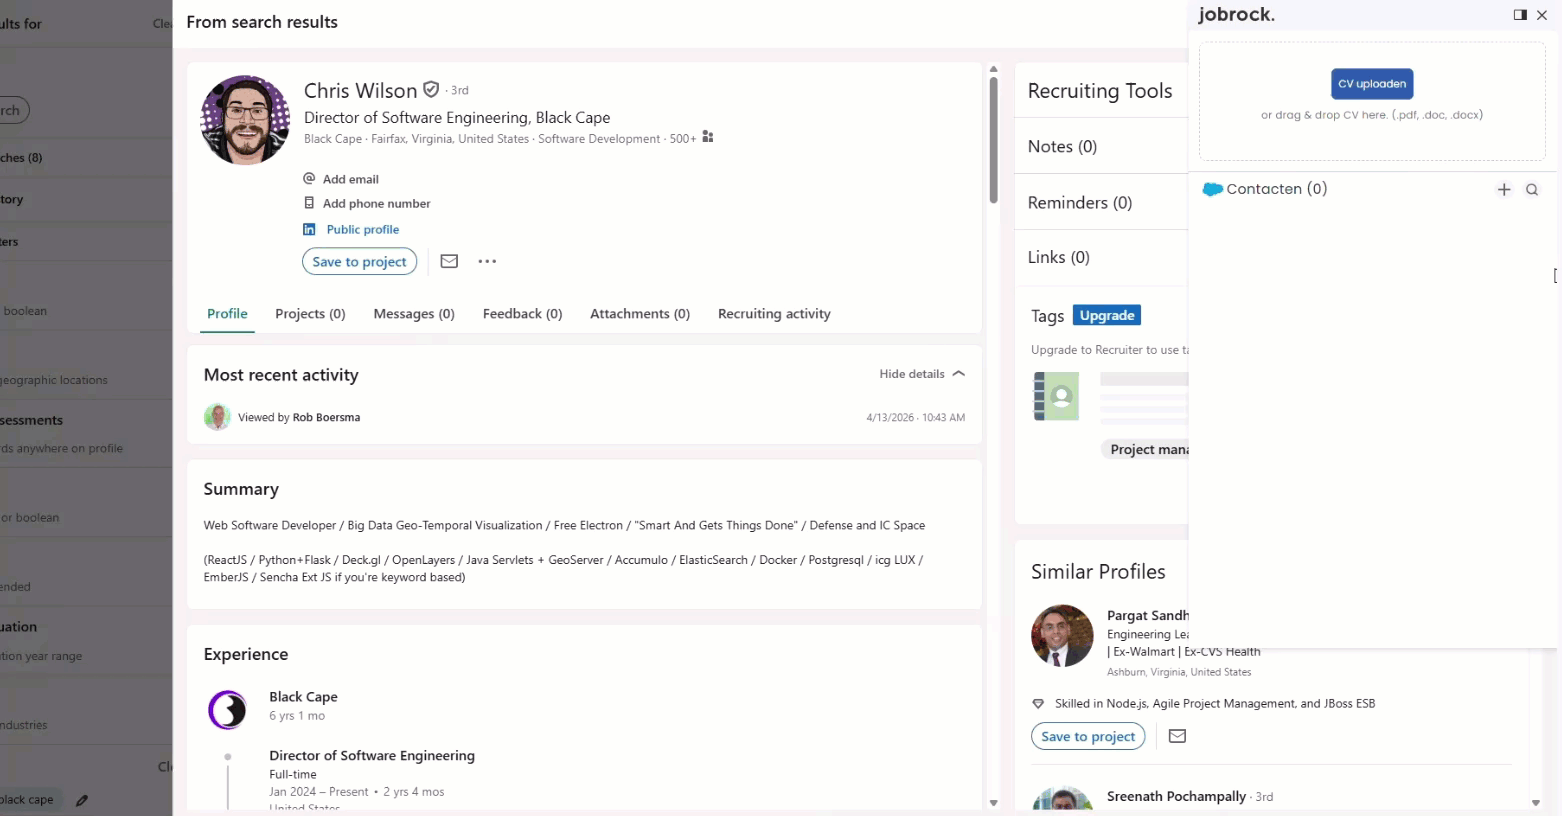This screenshot has width=1562, height=816.
Task: Open Links (0) in Recruiting Tools
Action: point(1058,258)
